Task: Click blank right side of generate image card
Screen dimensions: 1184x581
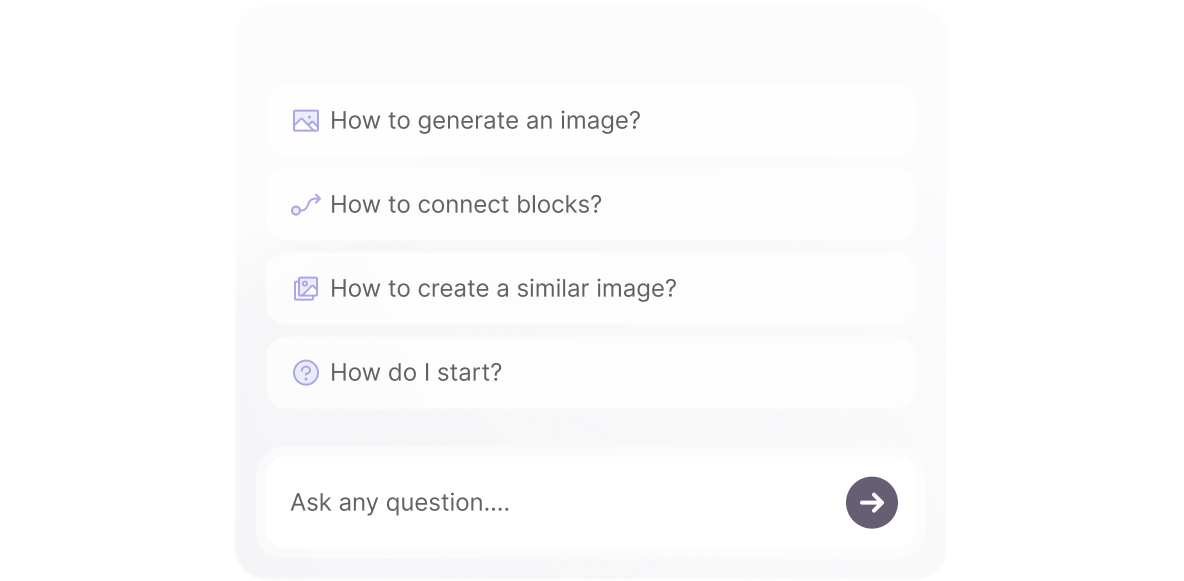Action: (800, 121)
